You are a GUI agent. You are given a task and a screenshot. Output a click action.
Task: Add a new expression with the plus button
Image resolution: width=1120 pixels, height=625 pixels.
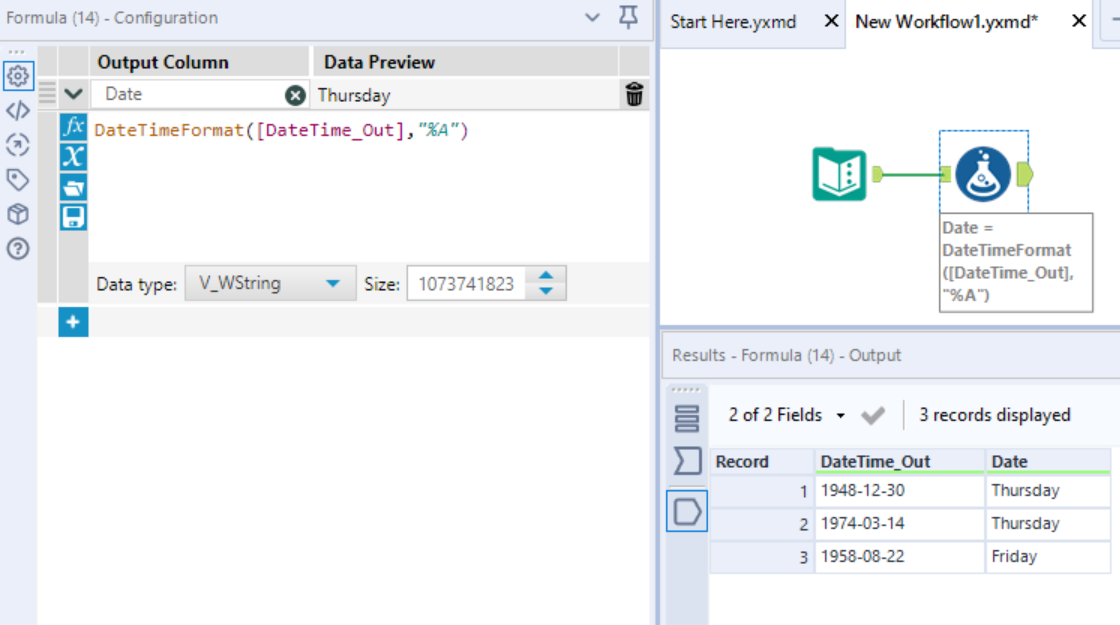click(72, 322)
